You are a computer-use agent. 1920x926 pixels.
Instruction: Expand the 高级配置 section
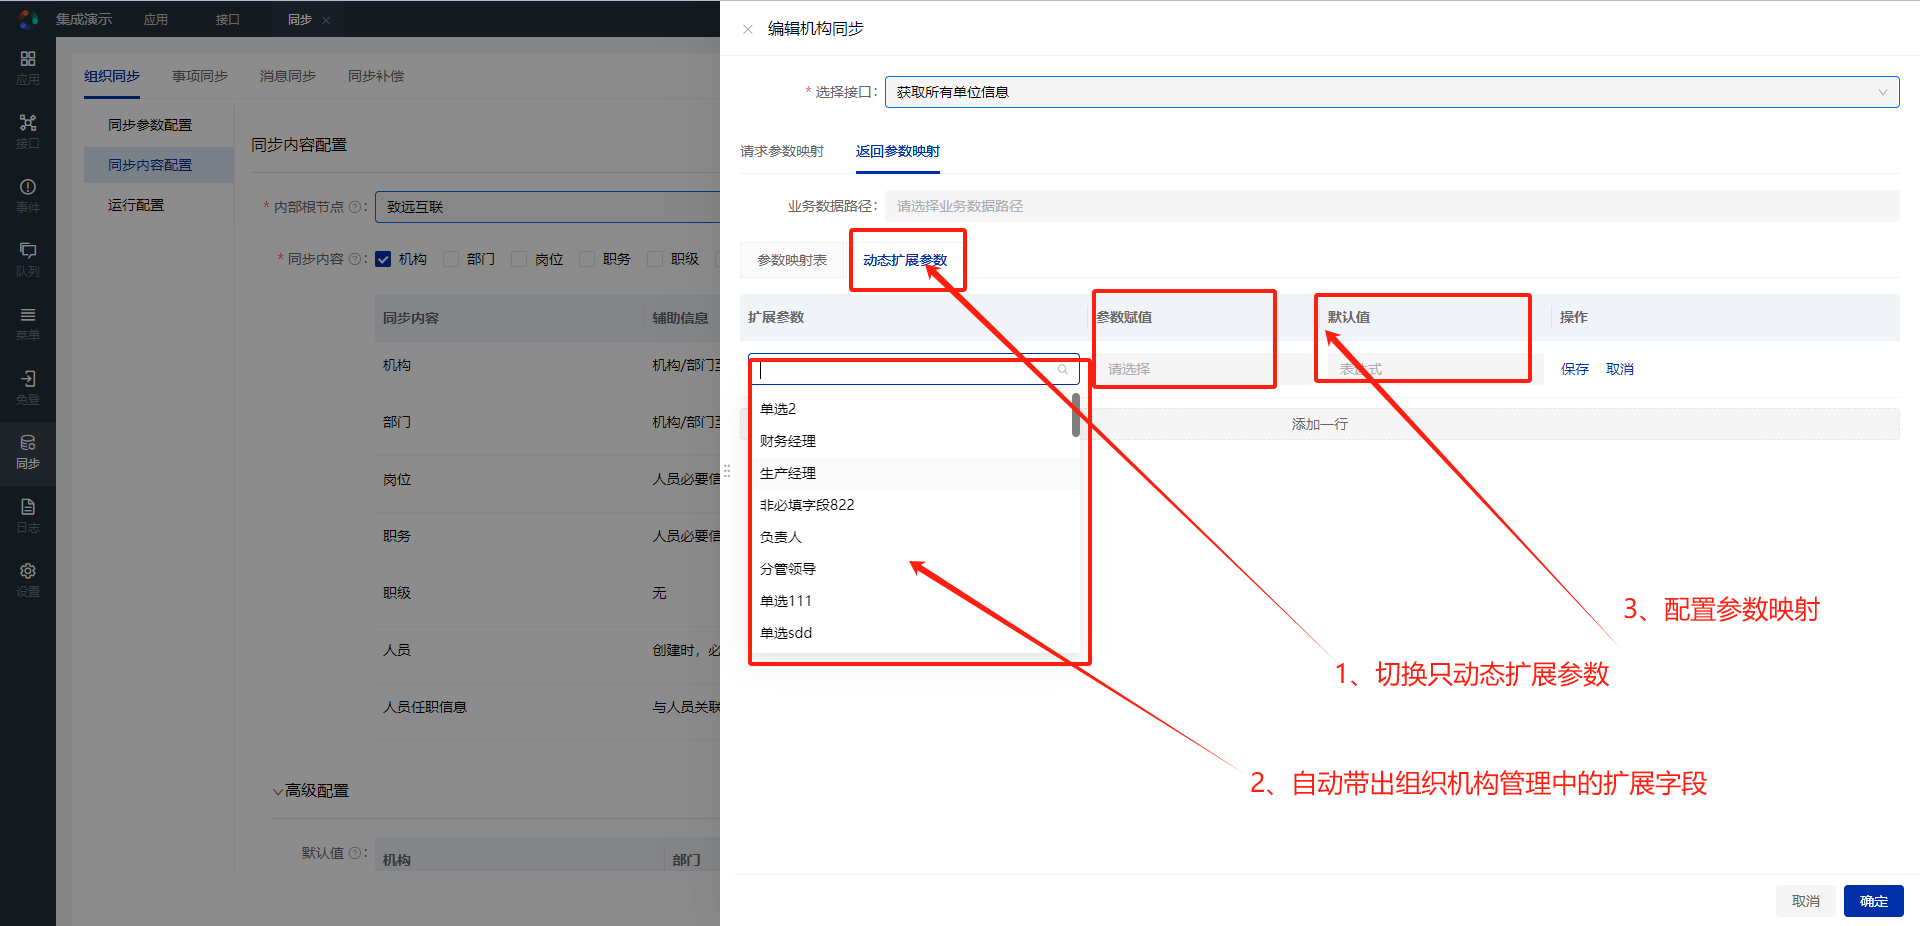[x=311, y=791]
